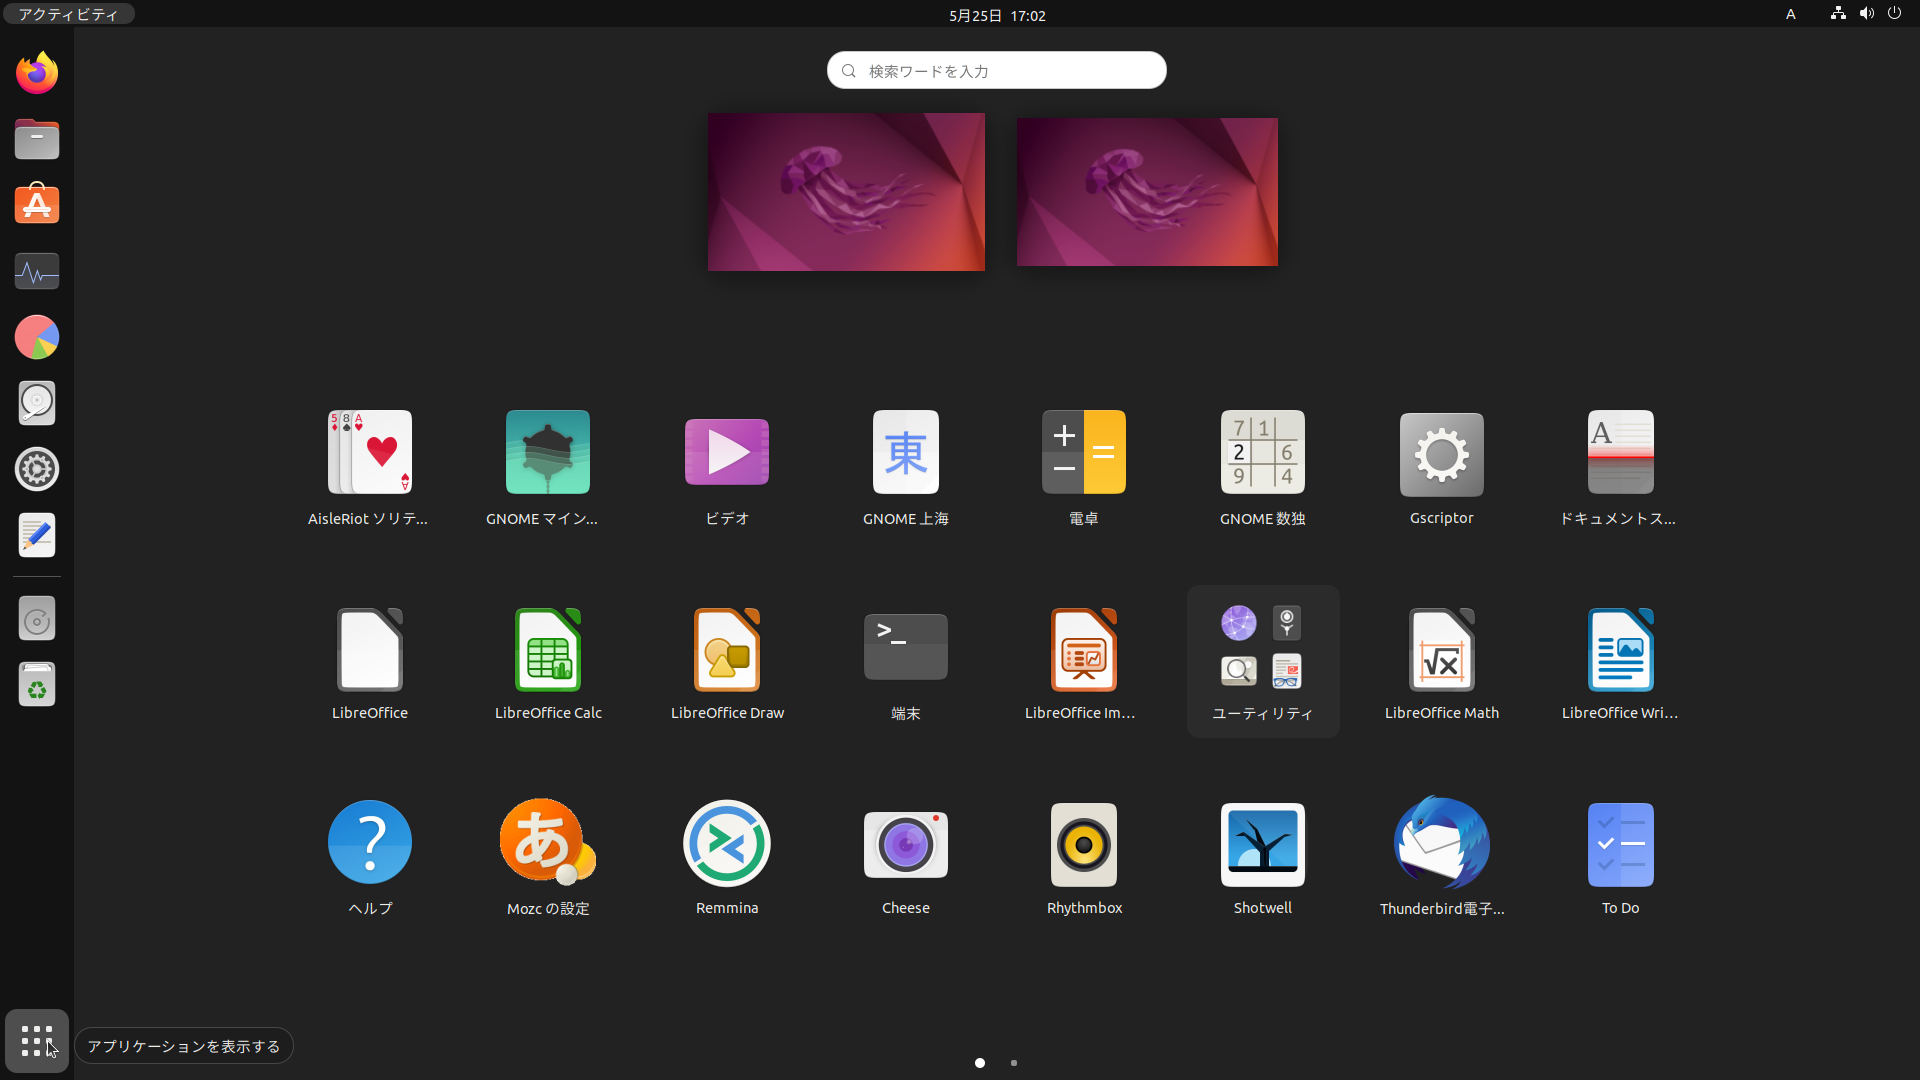Open LibreOffice Calc
This screenshot has width=1920, height=1080.
click(547, 650)
